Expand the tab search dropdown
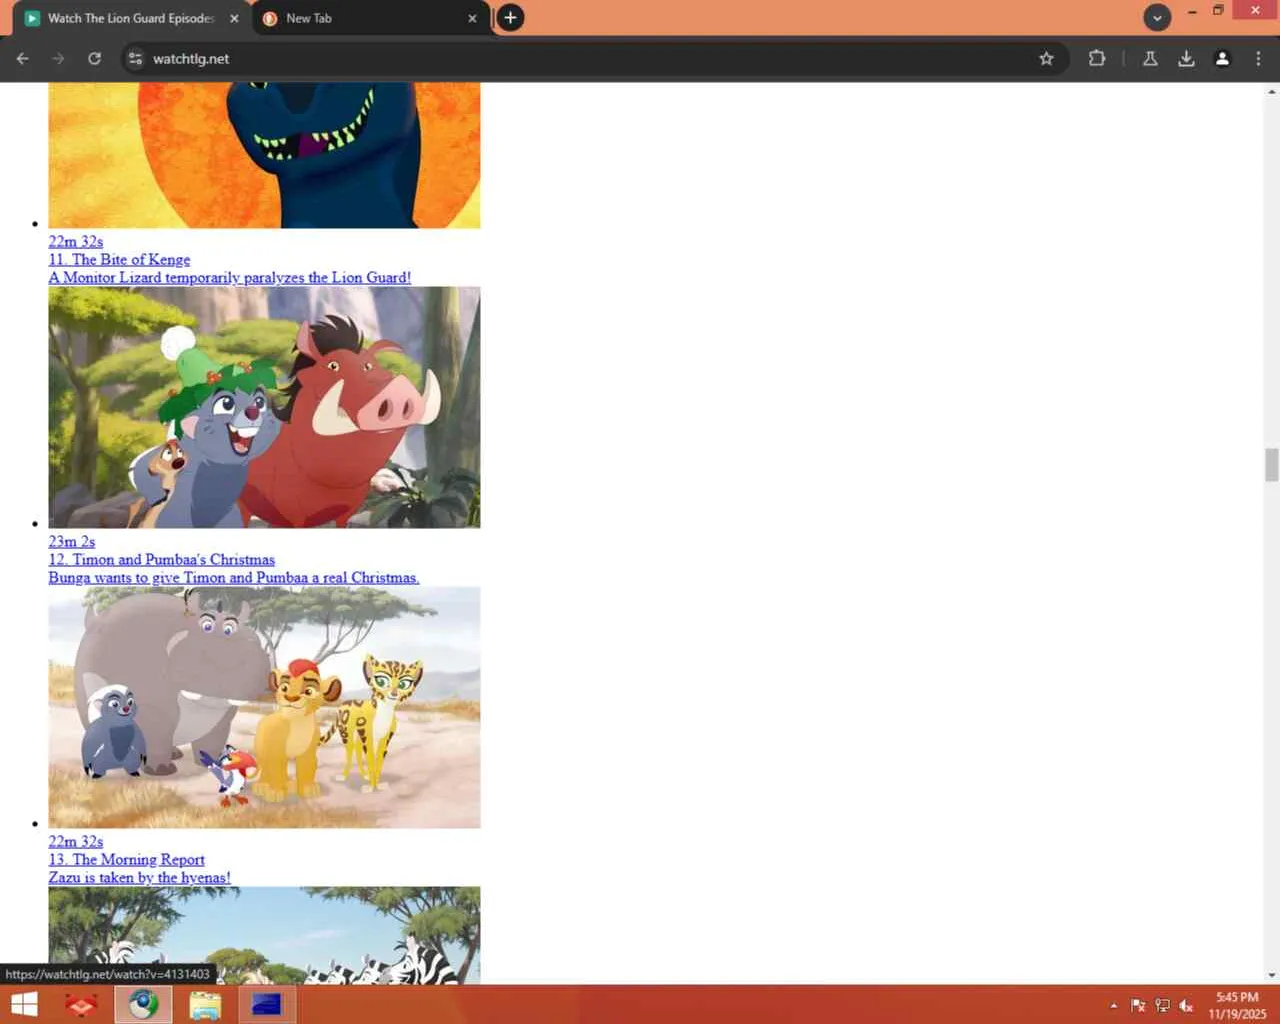 (x=1157, y=18)
